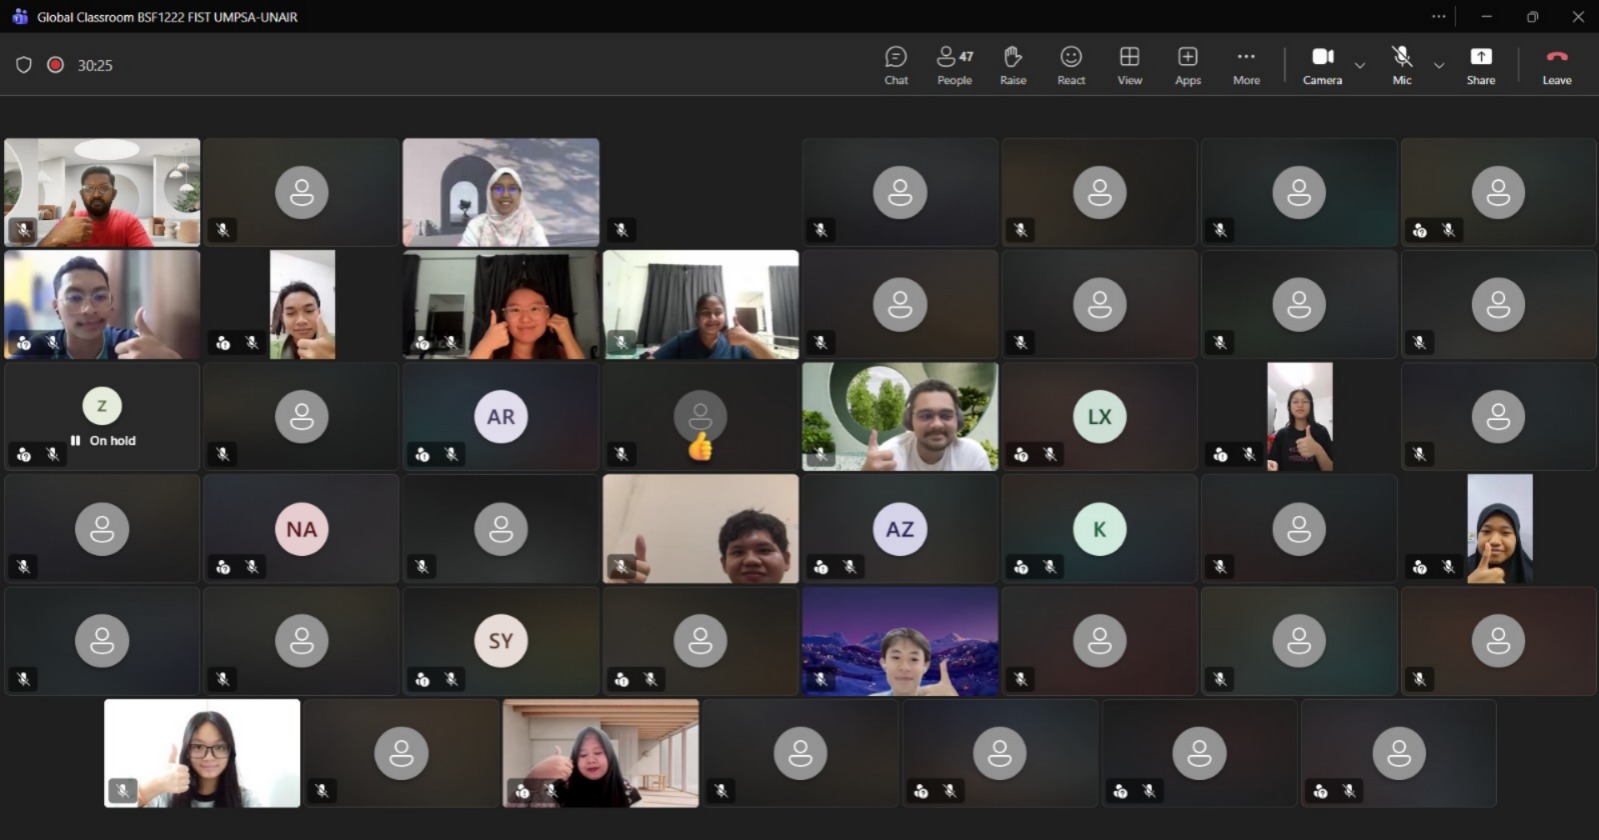Toggle the Camera on or off
1599x840 pixels.
tap(1322, 65)
